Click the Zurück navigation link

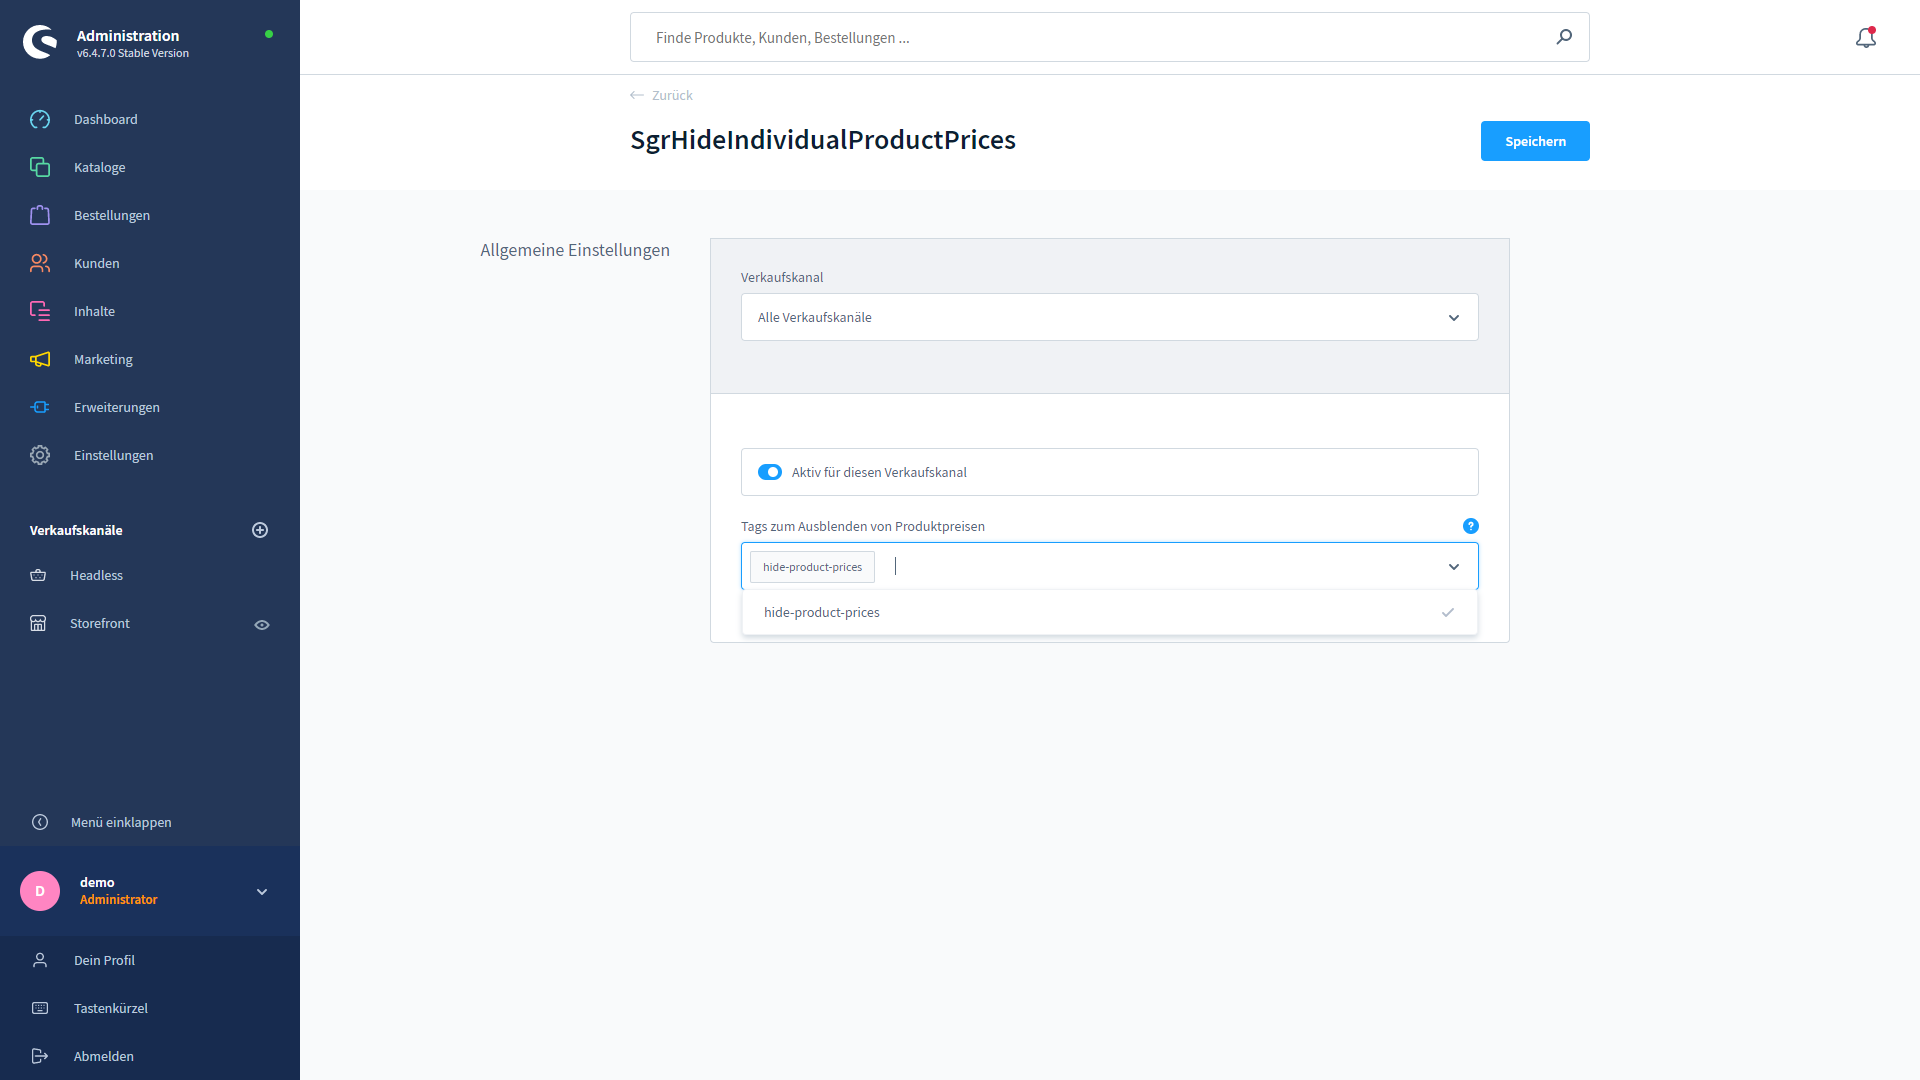click(671, 95)
